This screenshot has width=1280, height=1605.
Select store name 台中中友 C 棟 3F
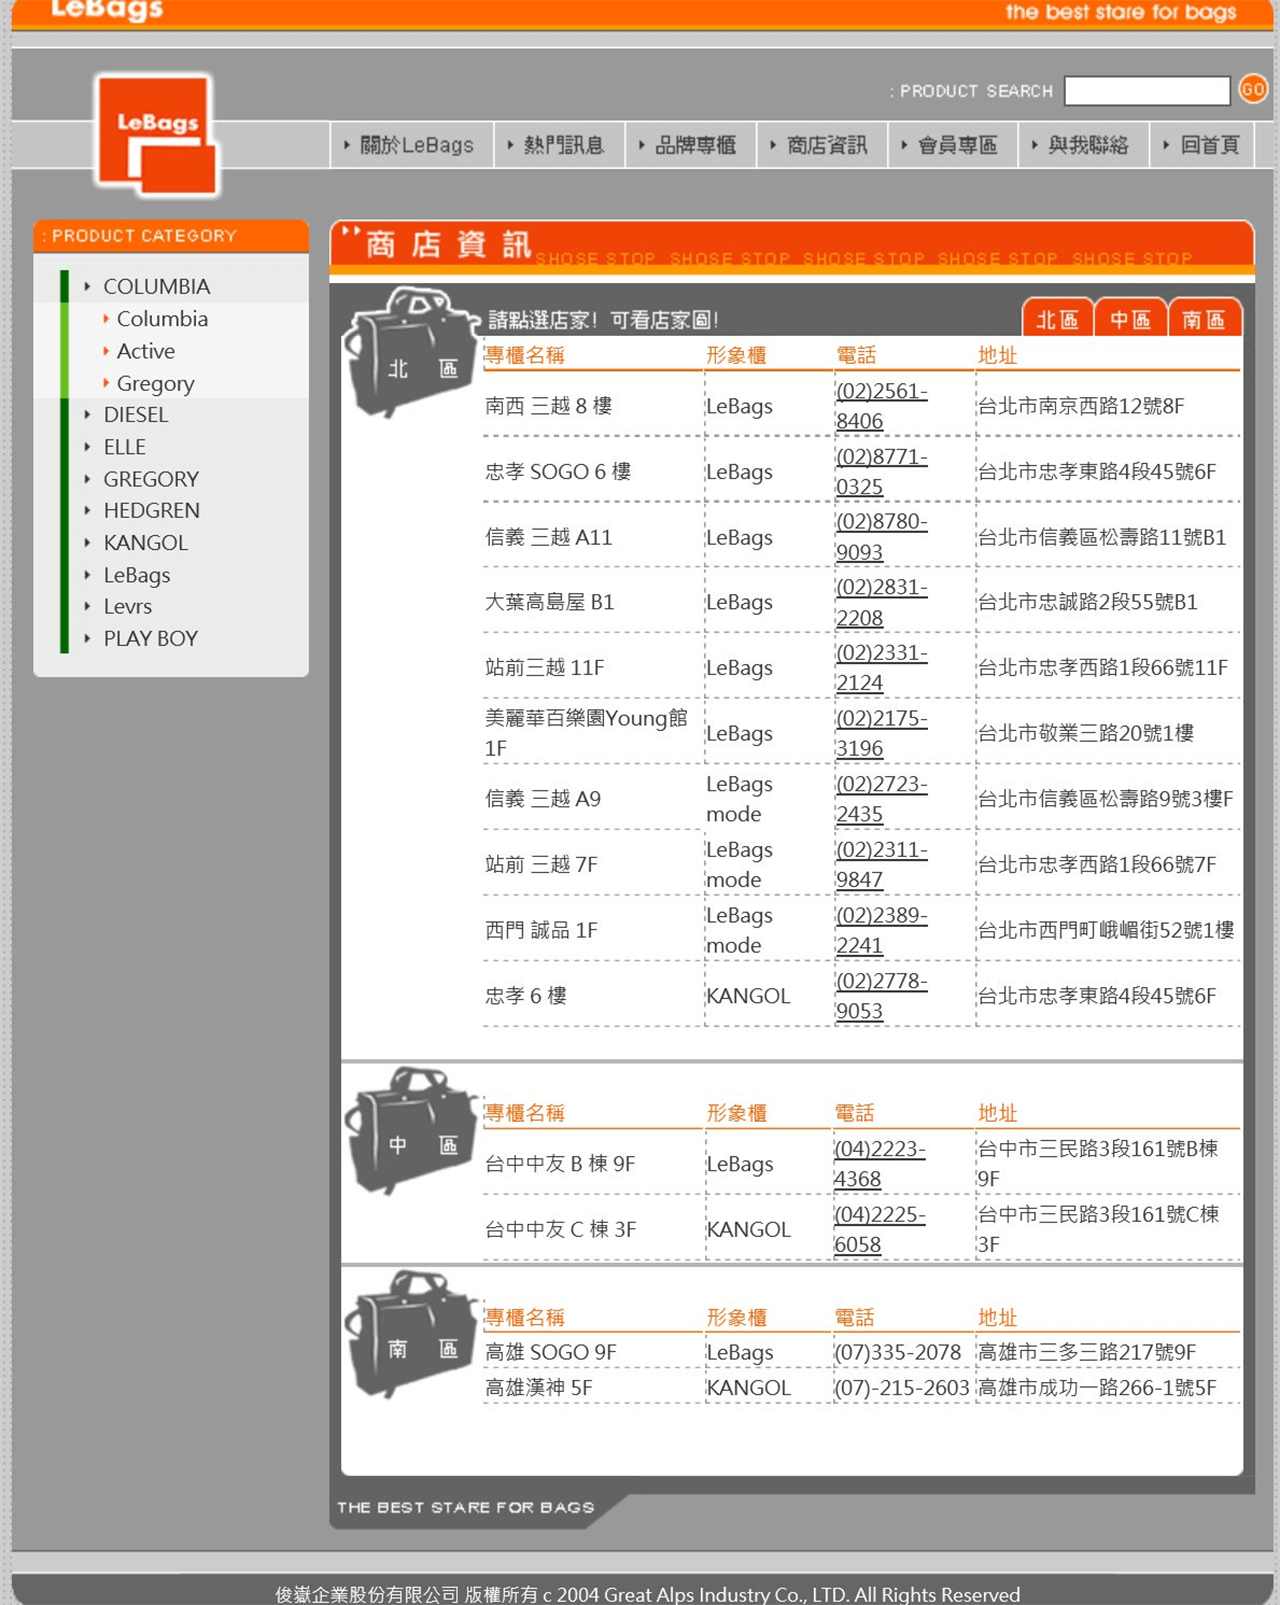tap(560, 1230)
